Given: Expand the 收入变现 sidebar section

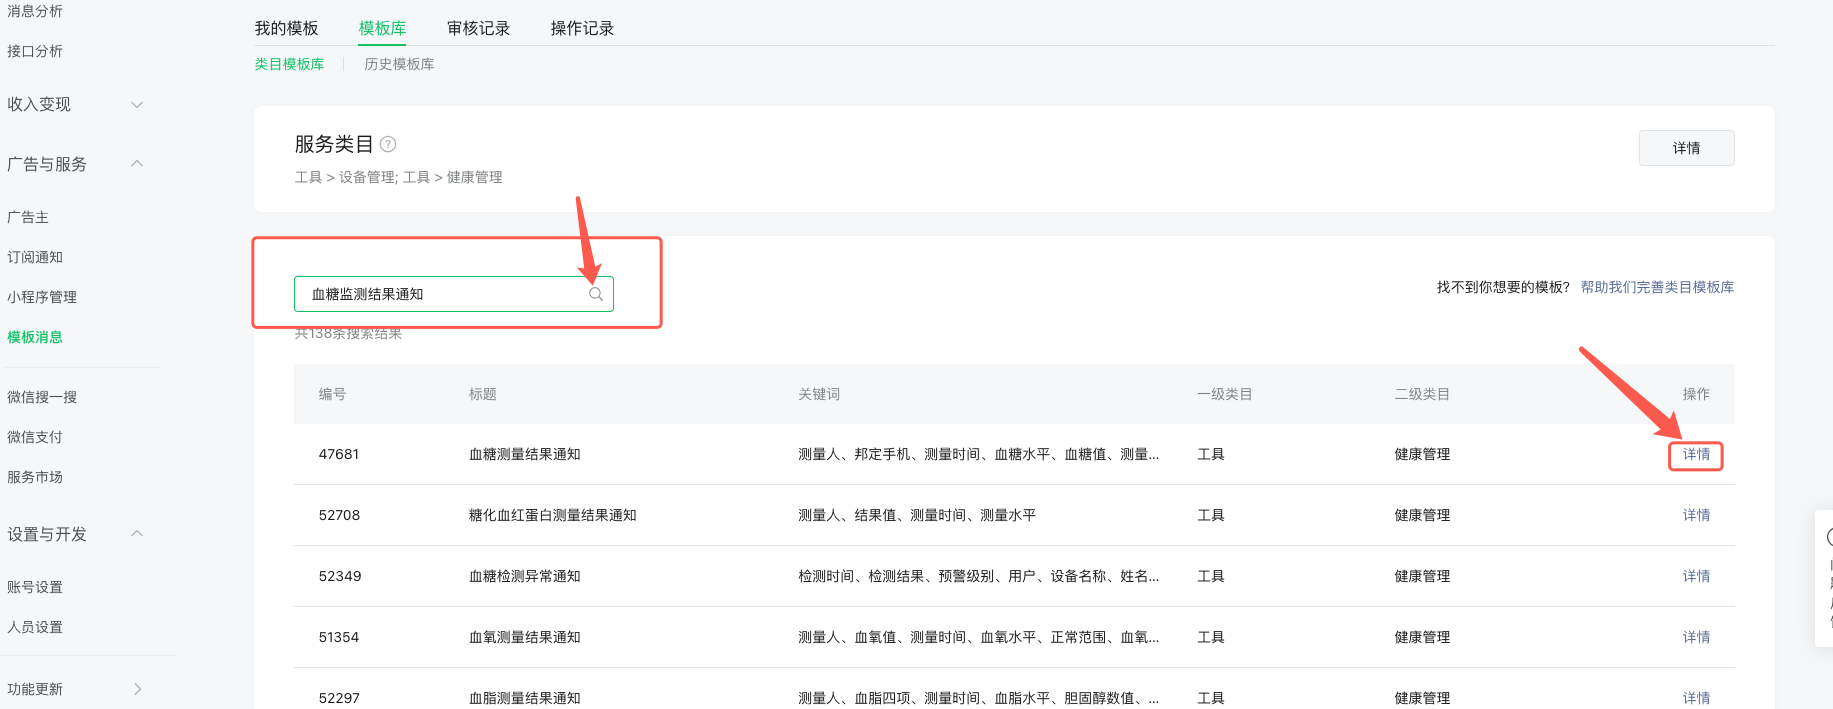Looking at the screenshot, I should coord(137,104).
